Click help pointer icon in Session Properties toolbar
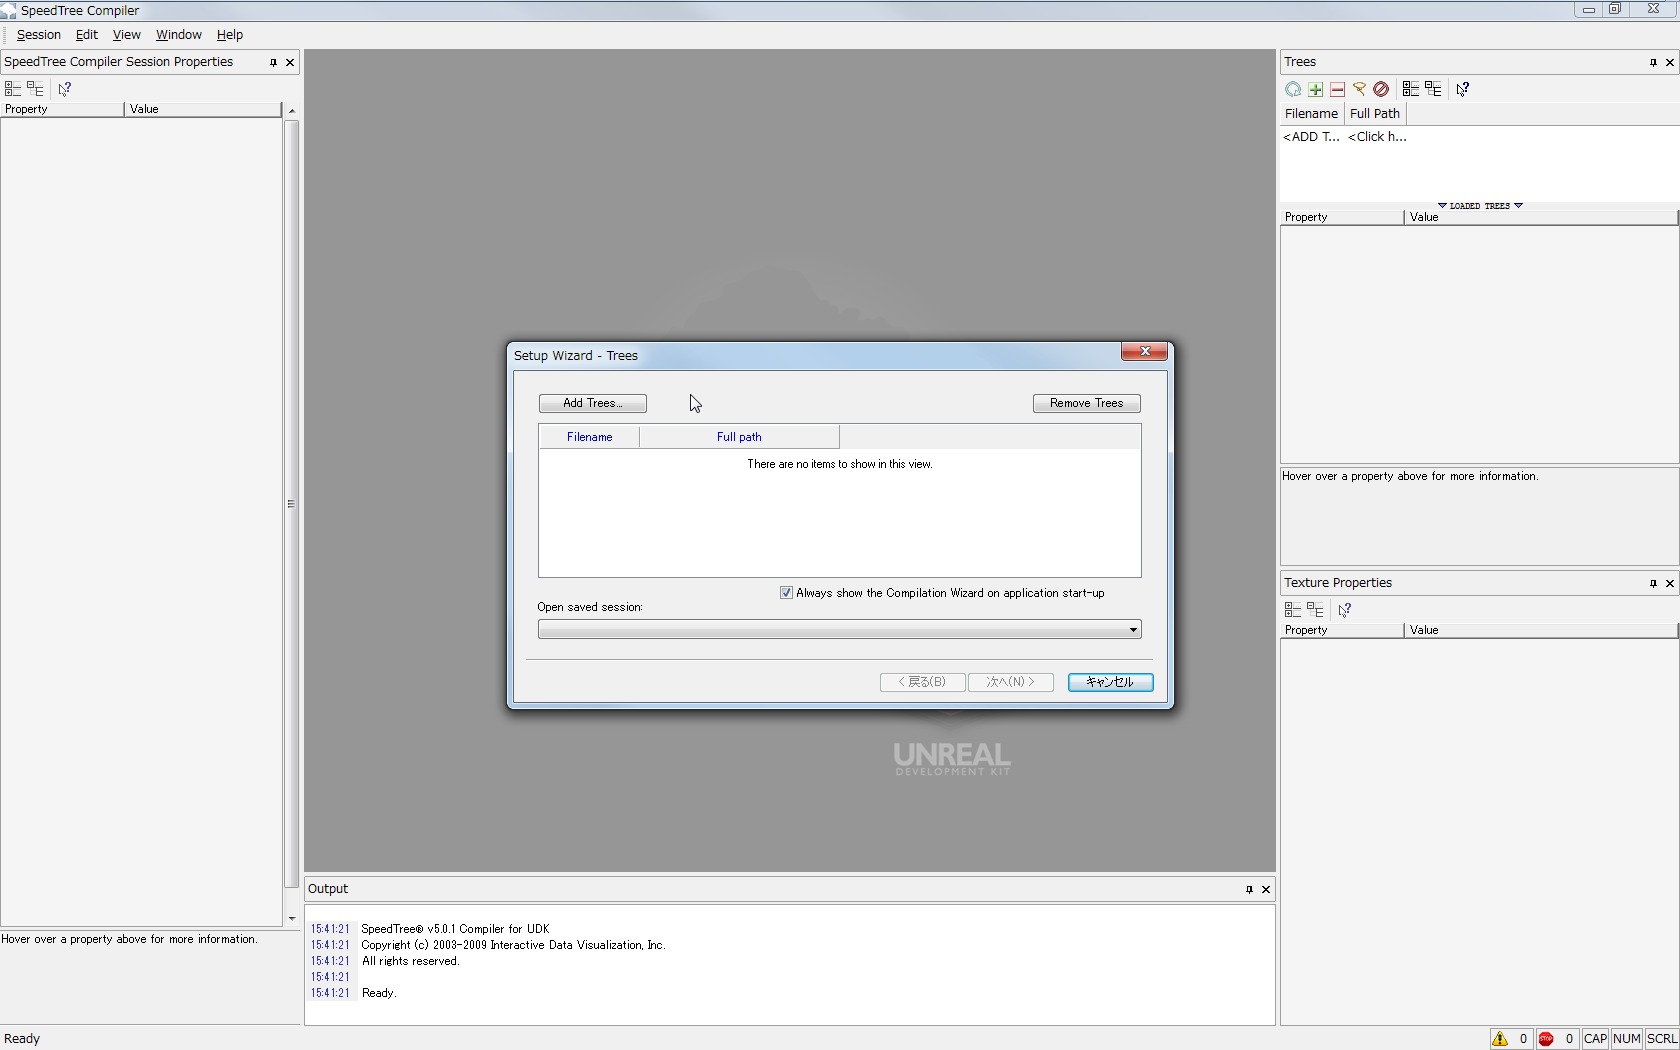 coord(65,89)
